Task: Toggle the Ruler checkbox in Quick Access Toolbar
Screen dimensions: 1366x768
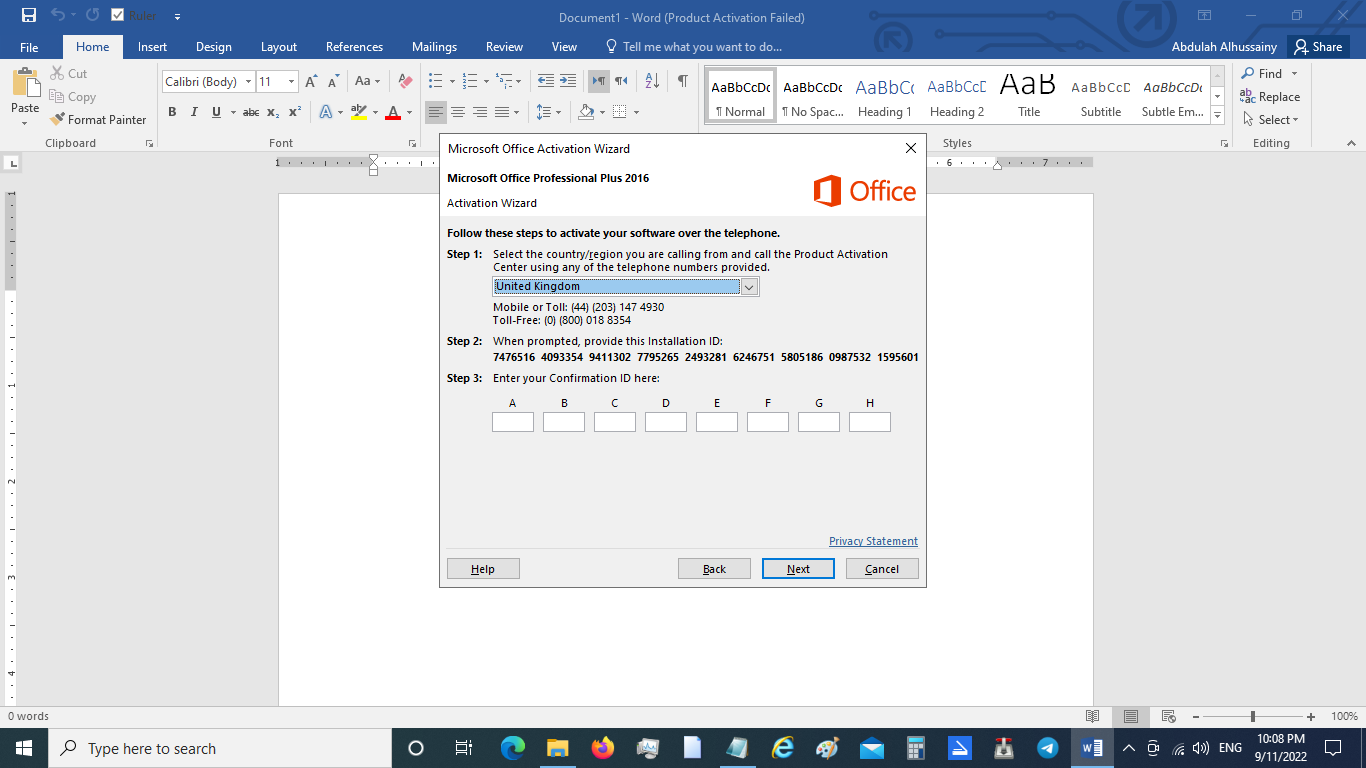Action: click(118, 15)
